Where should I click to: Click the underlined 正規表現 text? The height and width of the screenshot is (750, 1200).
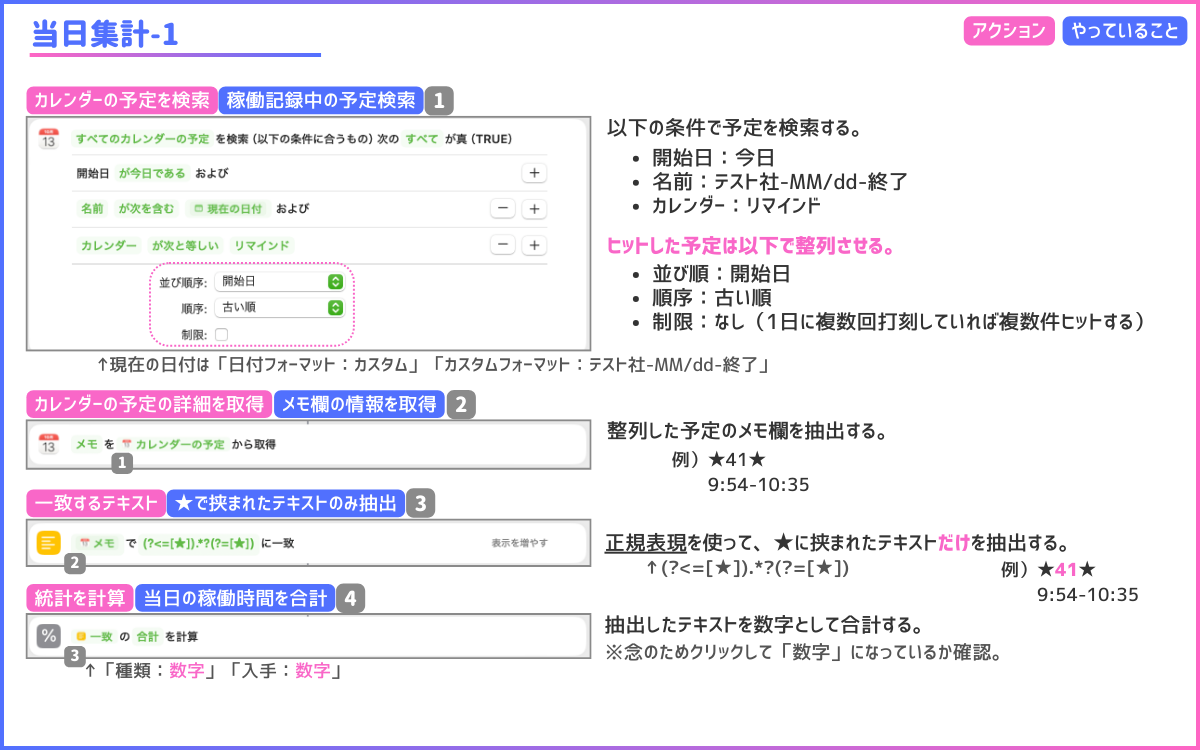tap(645, 543)
